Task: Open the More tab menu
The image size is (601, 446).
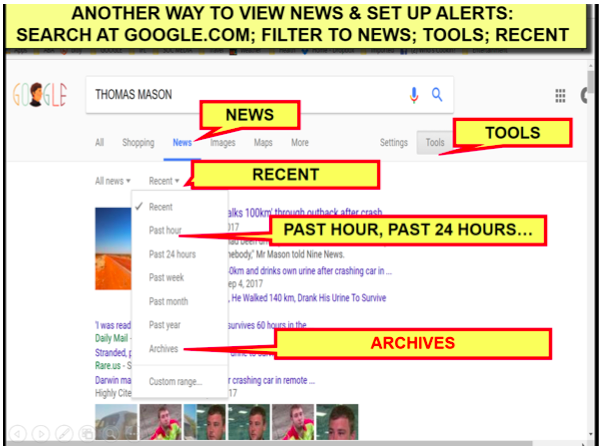Action: point(300,143)
